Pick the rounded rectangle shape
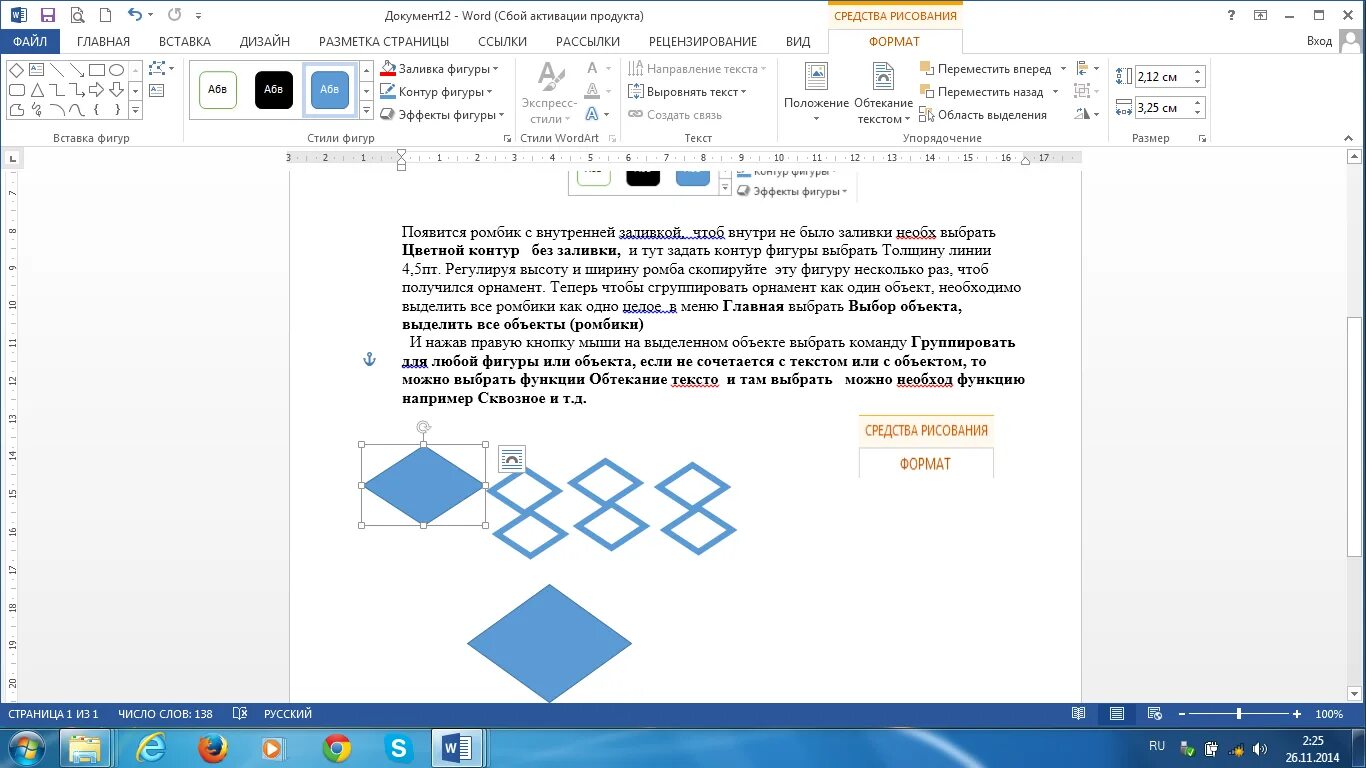1366x768 pixels. tap(16, 90)
